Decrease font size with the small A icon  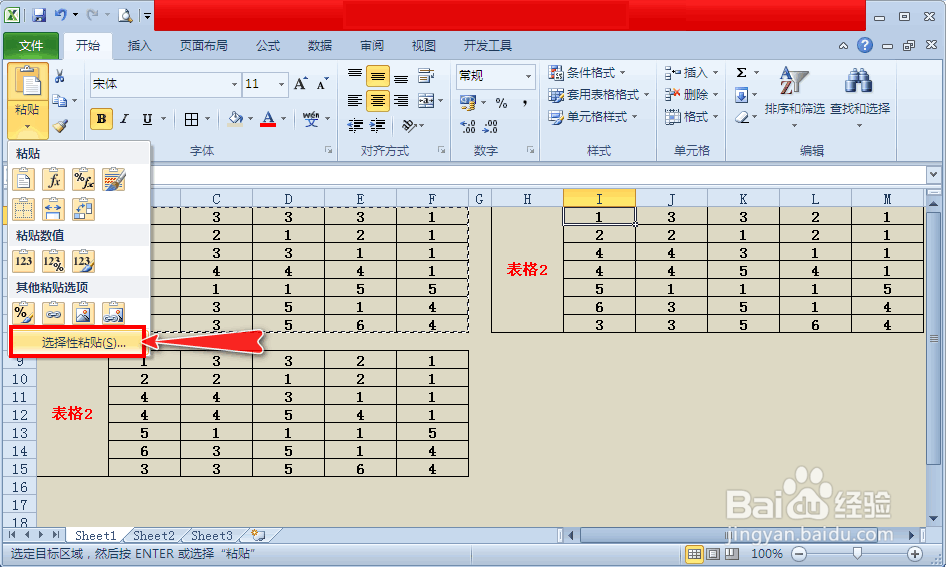[322, 84]
